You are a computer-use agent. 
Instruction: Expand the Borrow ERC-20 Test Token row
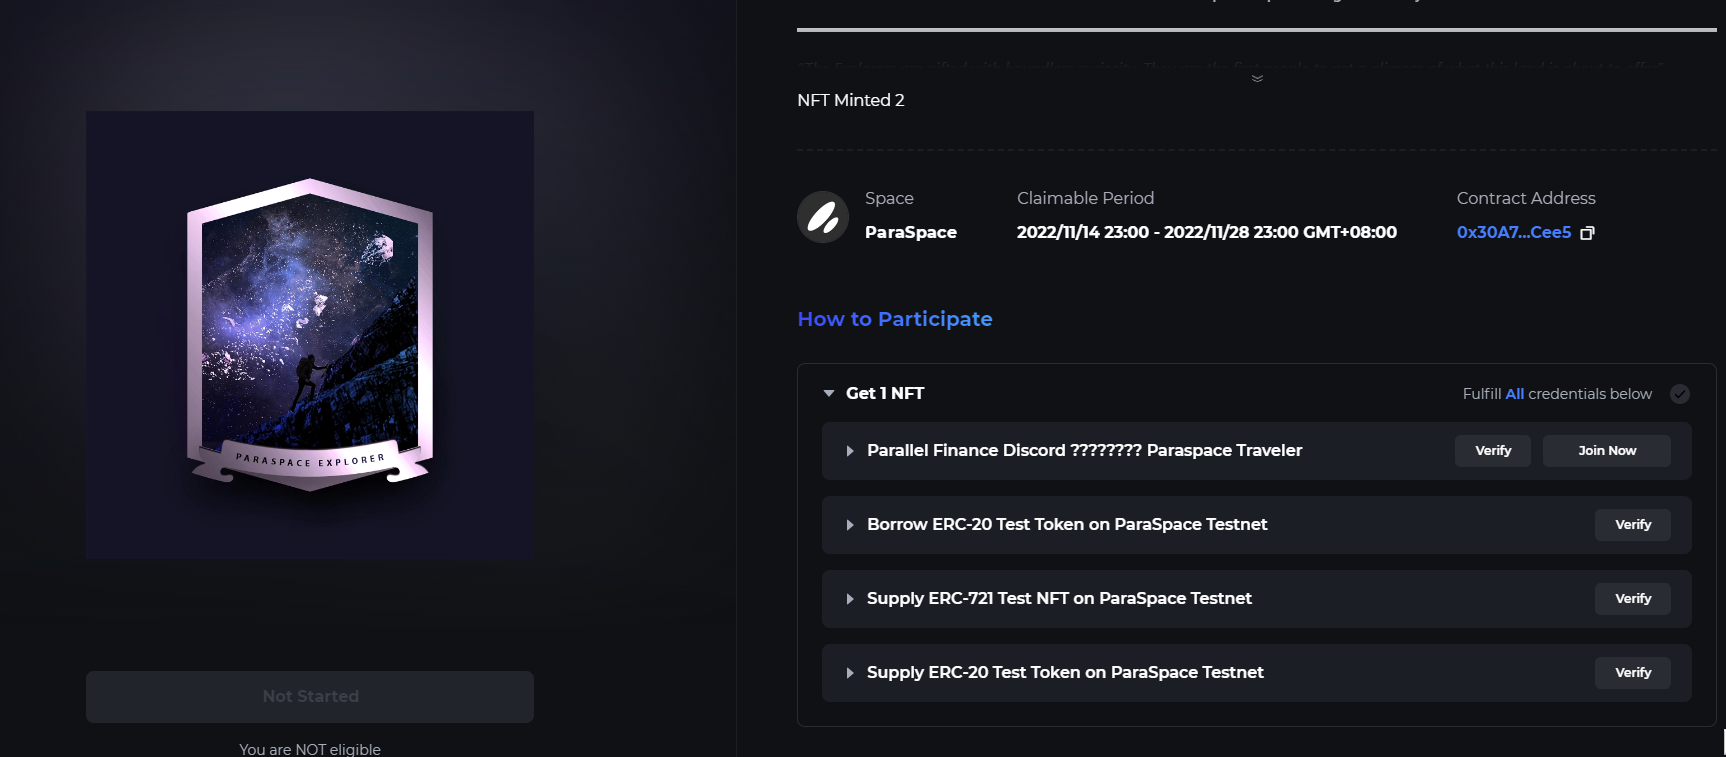[850, 525]
